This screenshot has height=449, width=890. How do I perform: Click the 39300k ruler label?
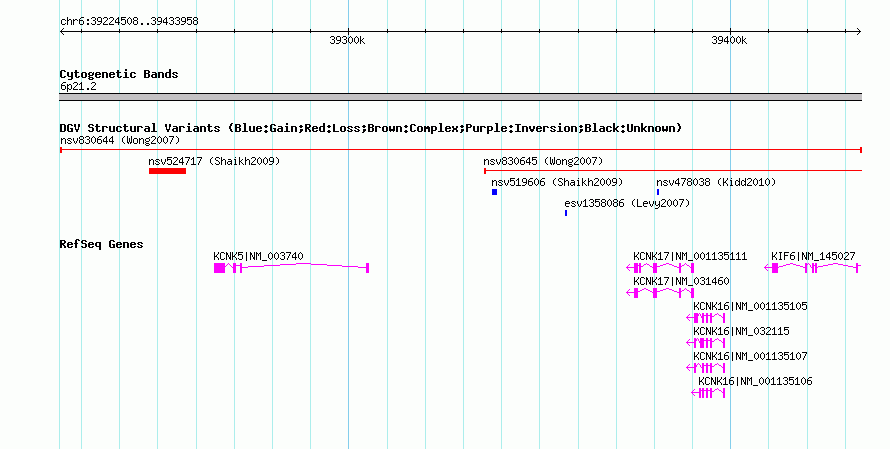347,40
